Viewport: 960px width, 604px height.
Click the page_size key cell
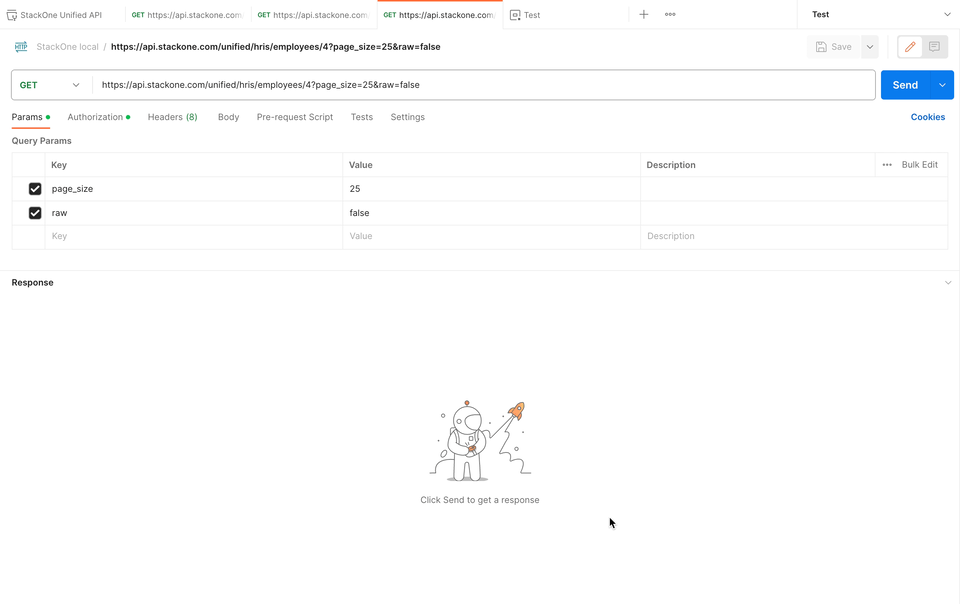coord(193,188)
